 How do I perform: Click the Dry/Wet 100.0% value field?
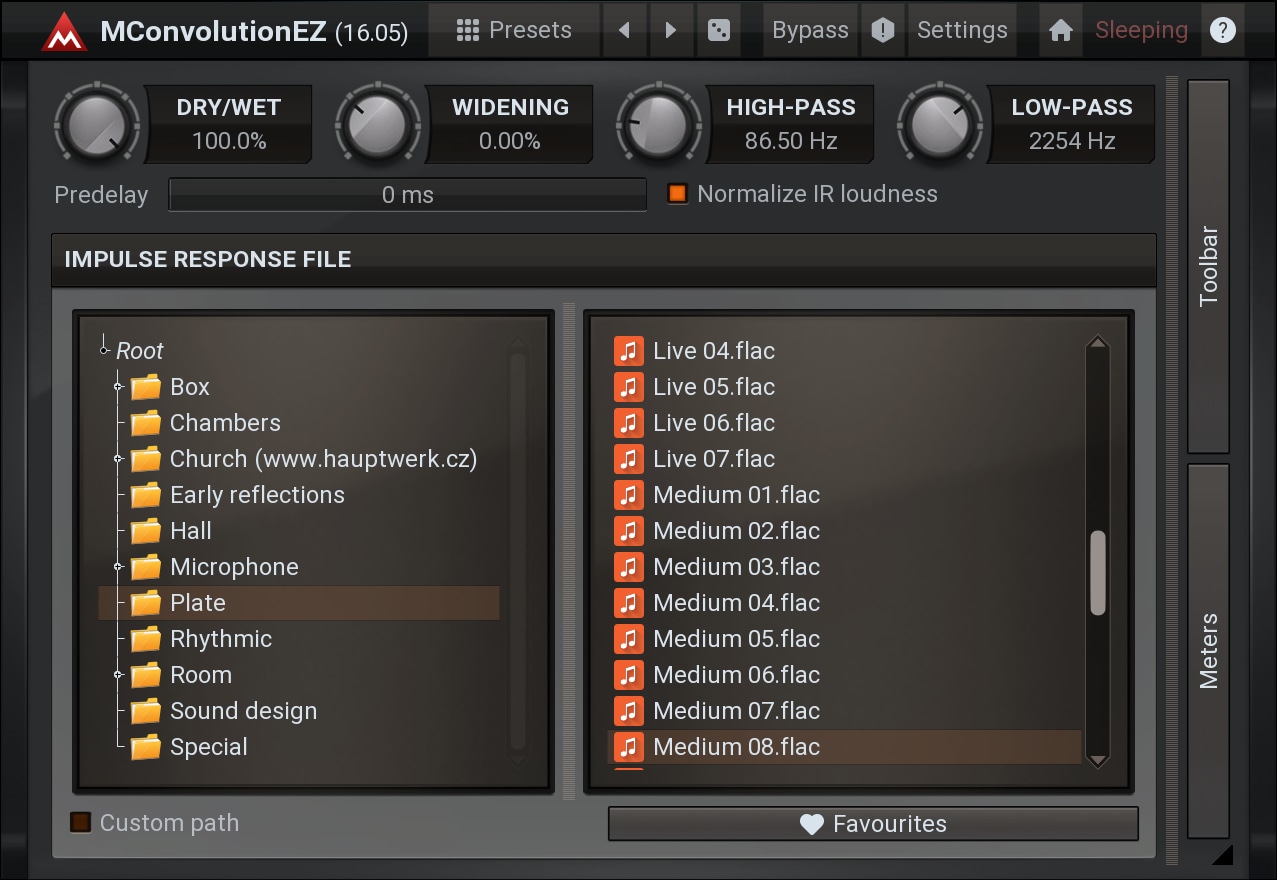(x=229, y=141)
